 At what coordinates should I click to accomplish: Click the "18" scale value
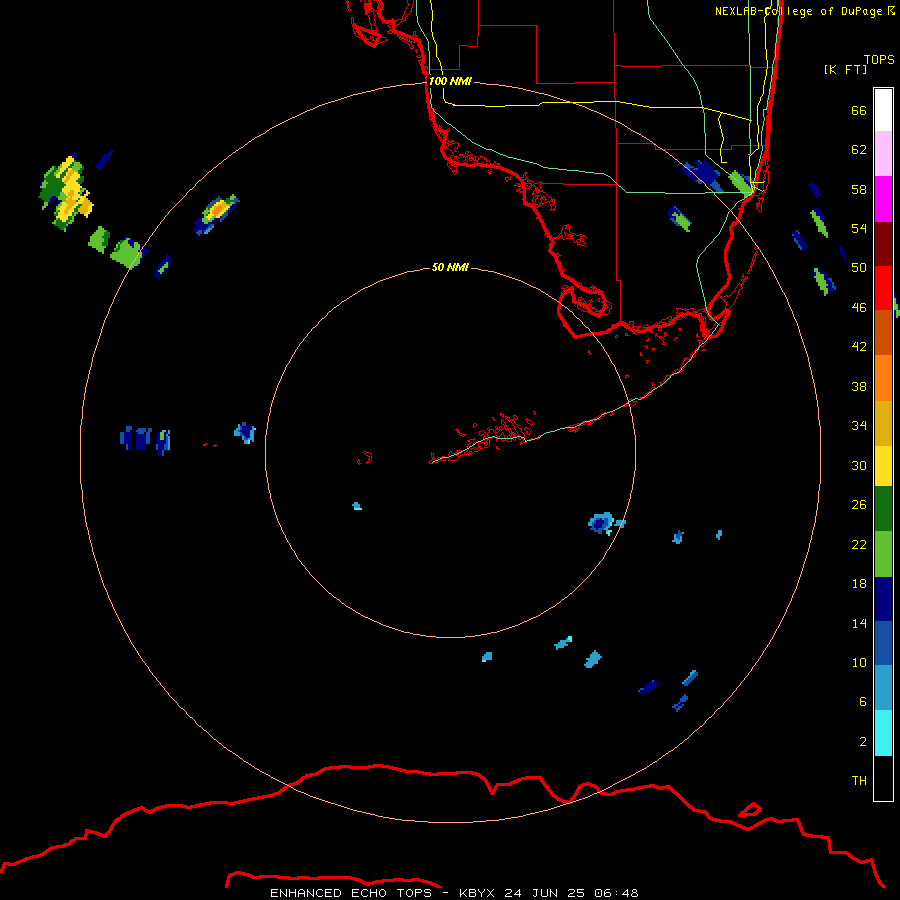(x=859, y=584)
